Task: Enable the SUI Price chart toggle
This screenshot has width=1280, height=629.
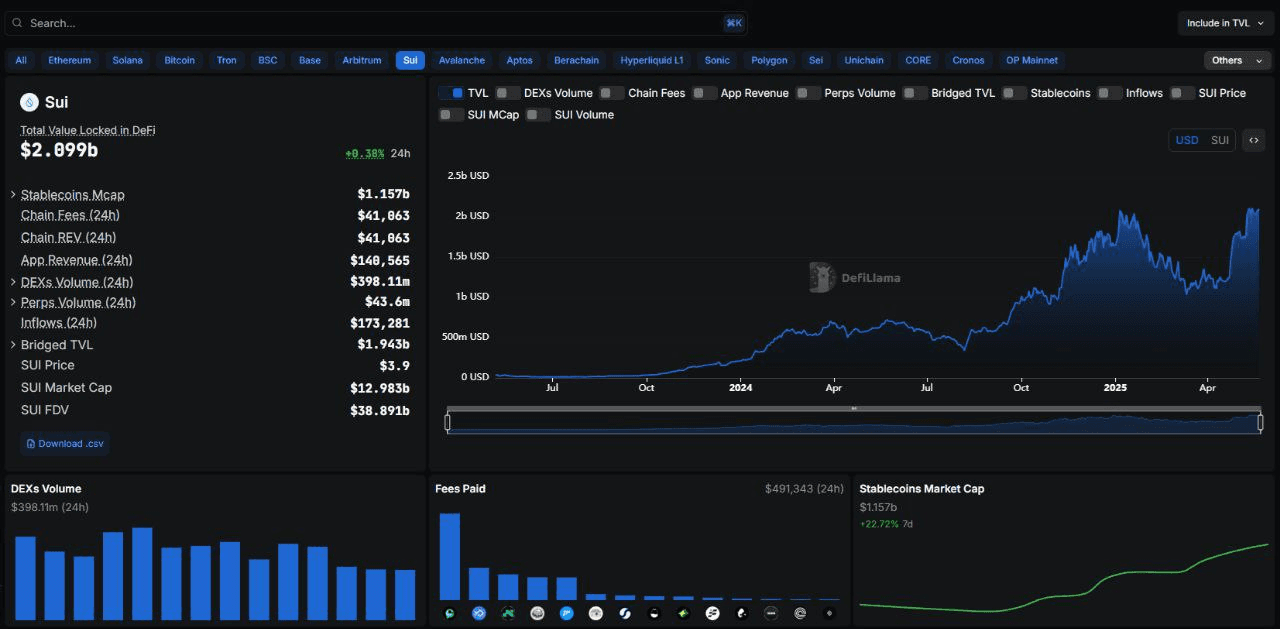Action: 1183,93
